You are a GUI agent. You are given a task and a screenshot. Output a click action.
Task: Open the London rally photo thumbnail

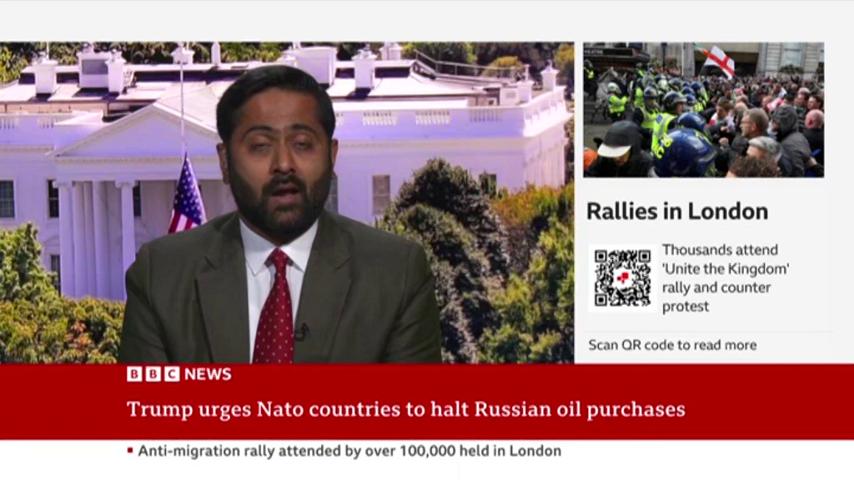tap(704, 110)
